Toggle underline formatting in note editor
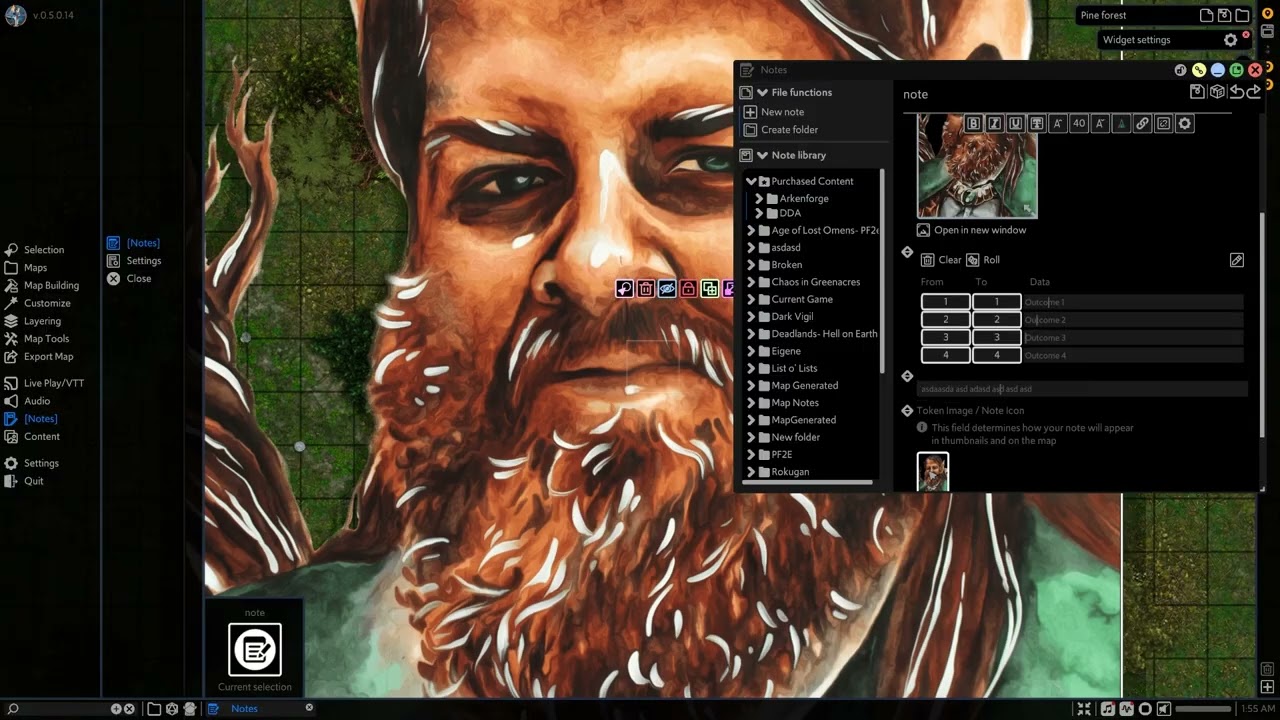 point(1016,123)
